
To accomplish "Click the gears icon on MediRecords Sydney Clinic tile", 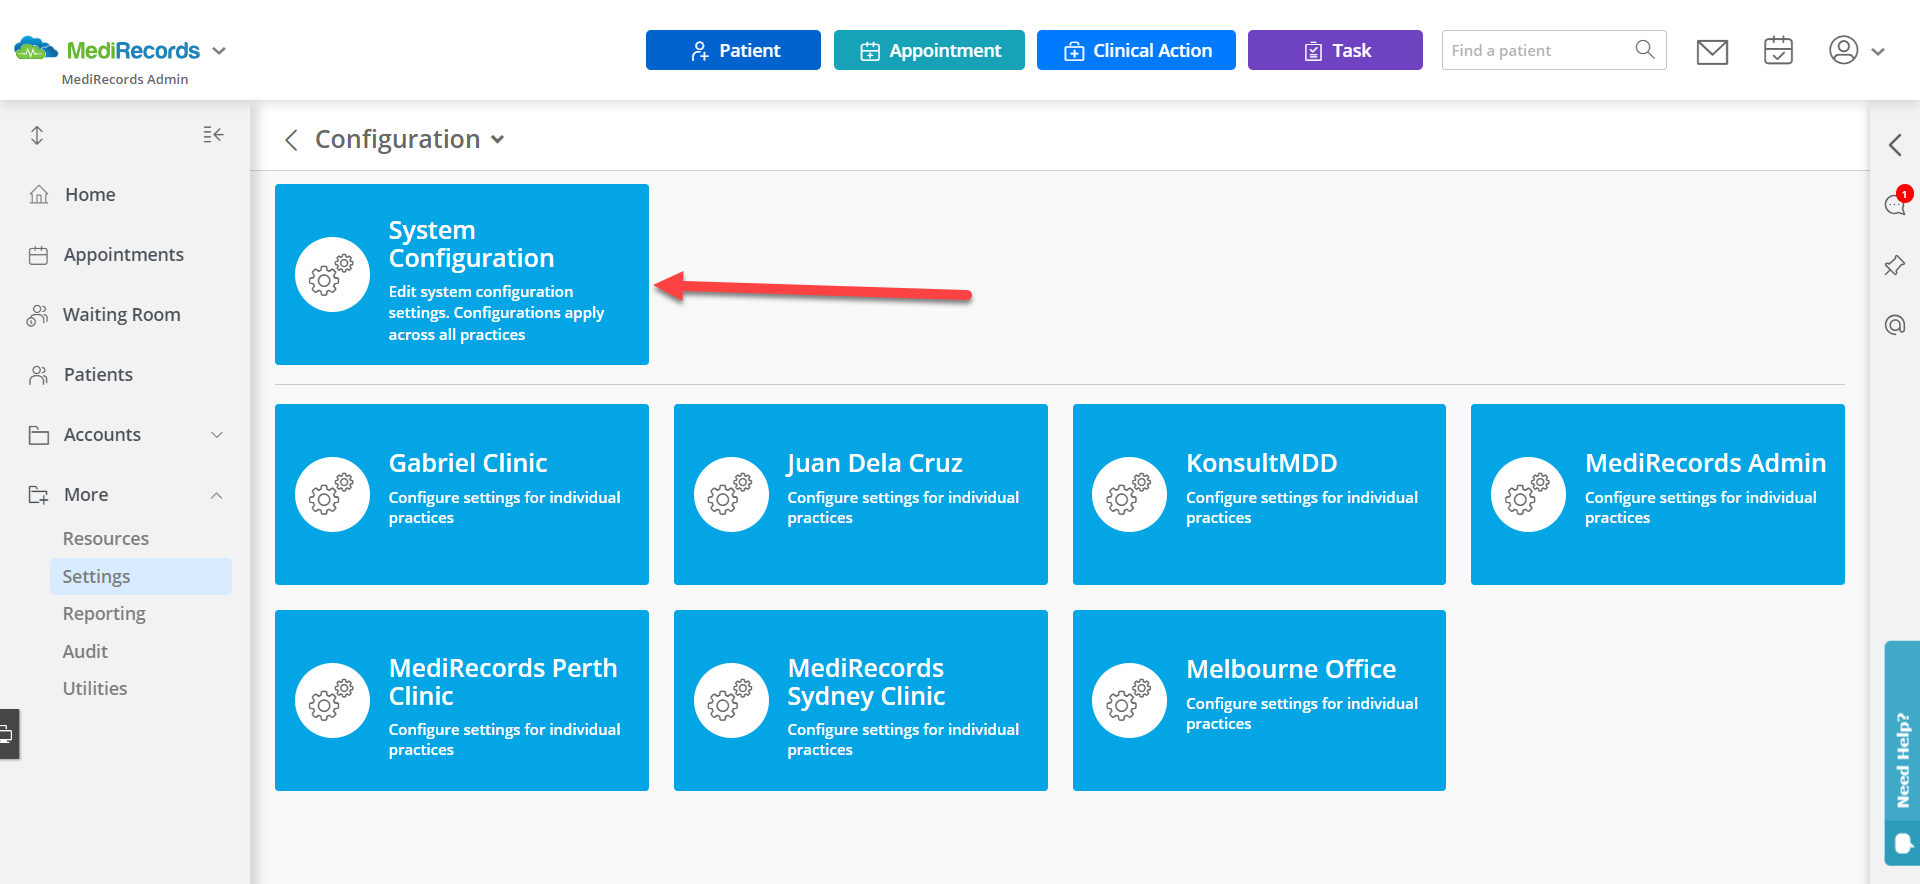I will (x=731, y=700).
